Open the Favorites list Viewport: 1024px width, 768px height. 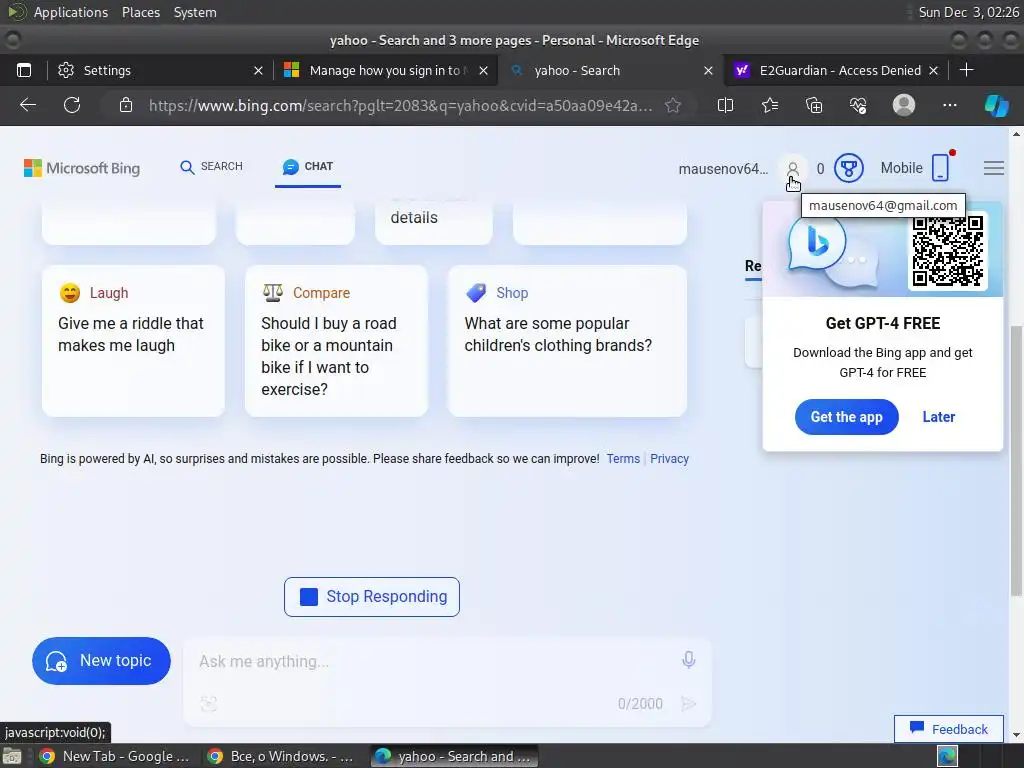click(x=770, y=105)
